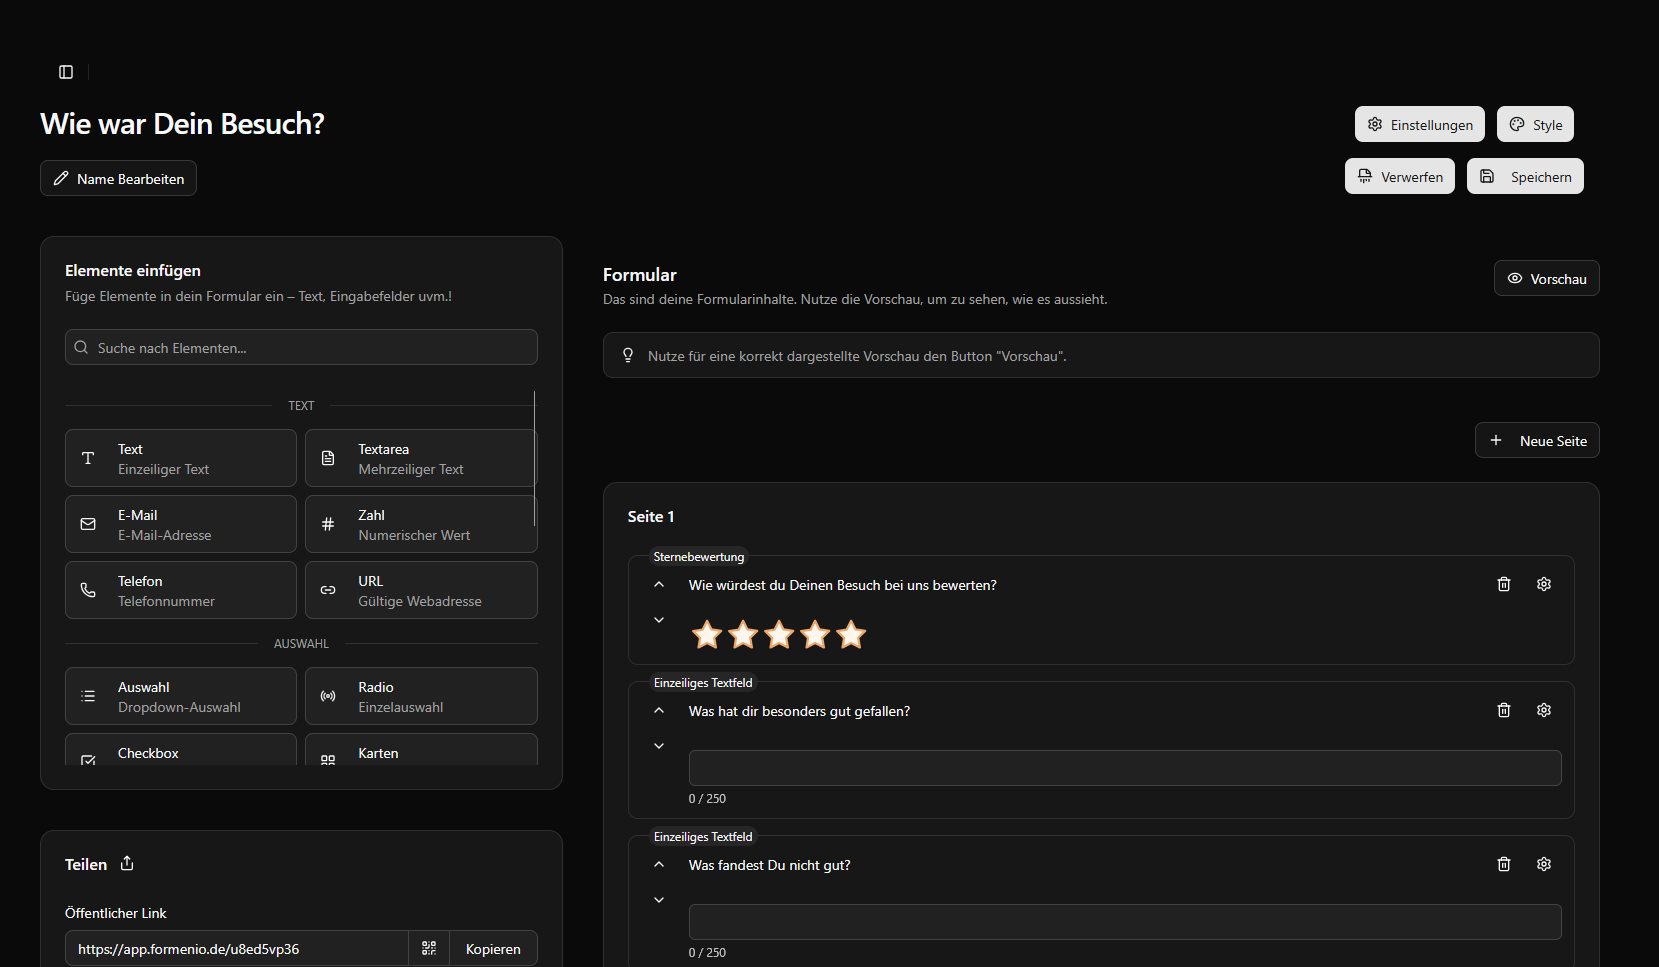This screenshot has width=1659, height=967.
Task: Insert a Zahl (number) element
Action: 421,524
